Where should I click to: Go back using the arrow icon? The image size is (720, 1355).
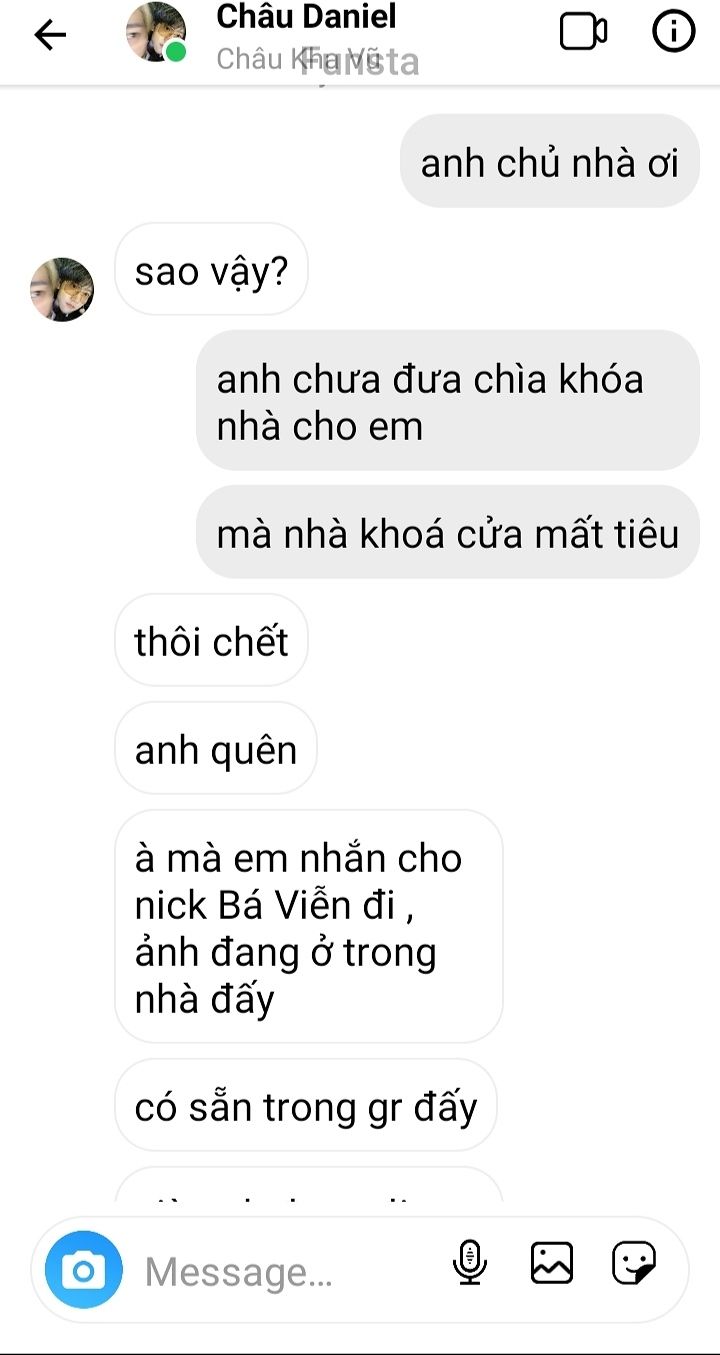[50, 35]
